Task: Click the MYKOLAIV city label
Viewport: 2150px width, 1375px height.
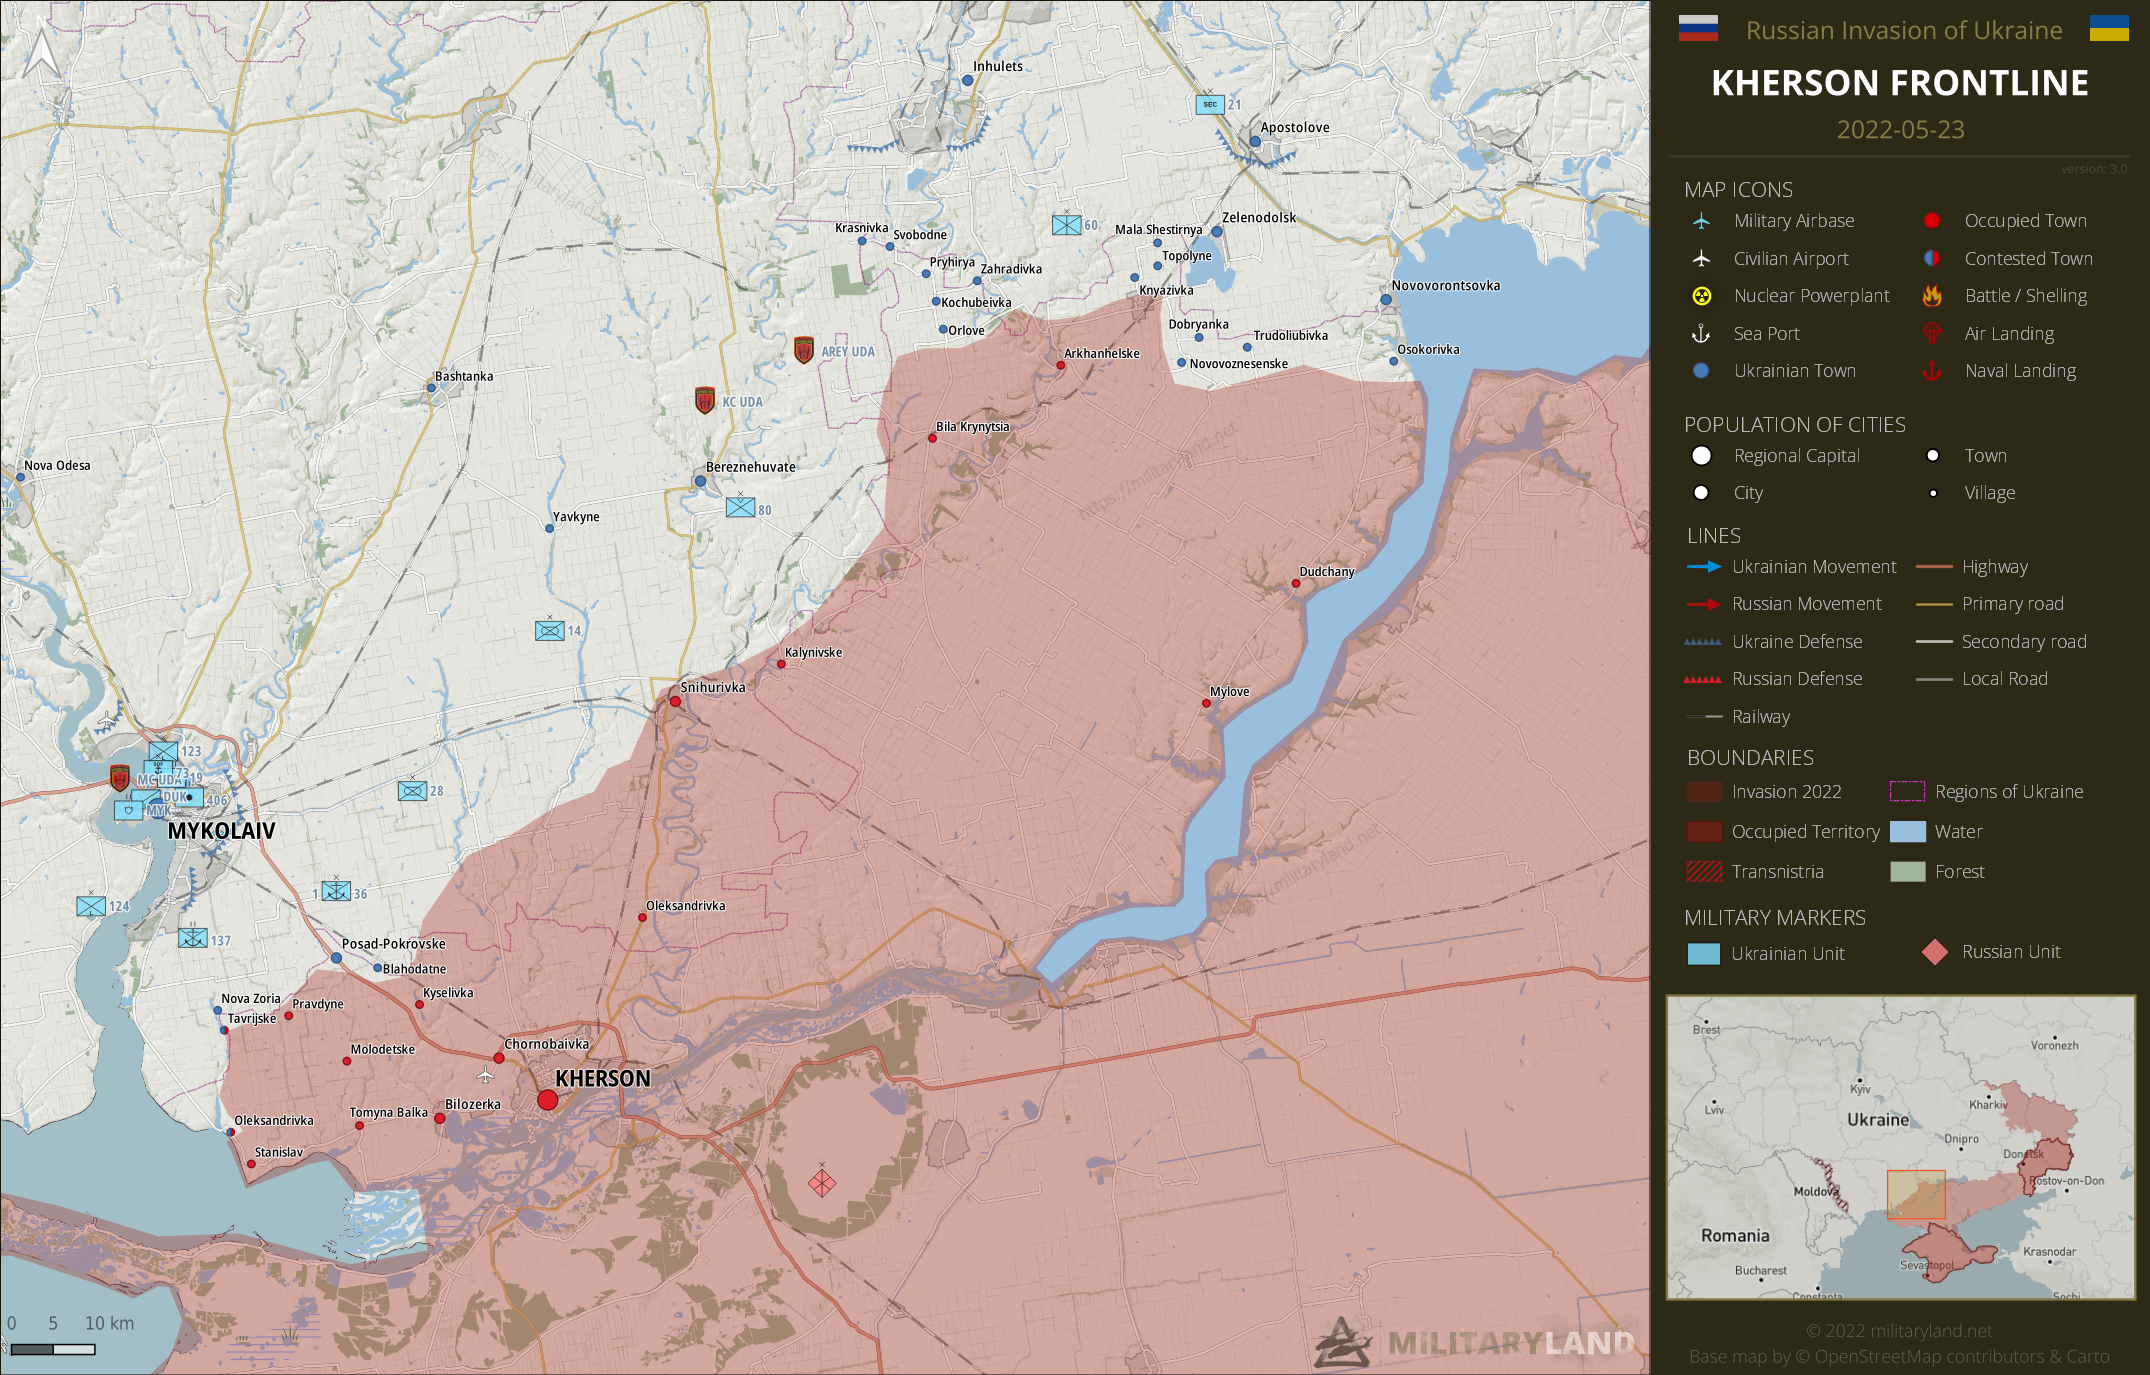Action: pyautogui.click(x=221, y=831)
